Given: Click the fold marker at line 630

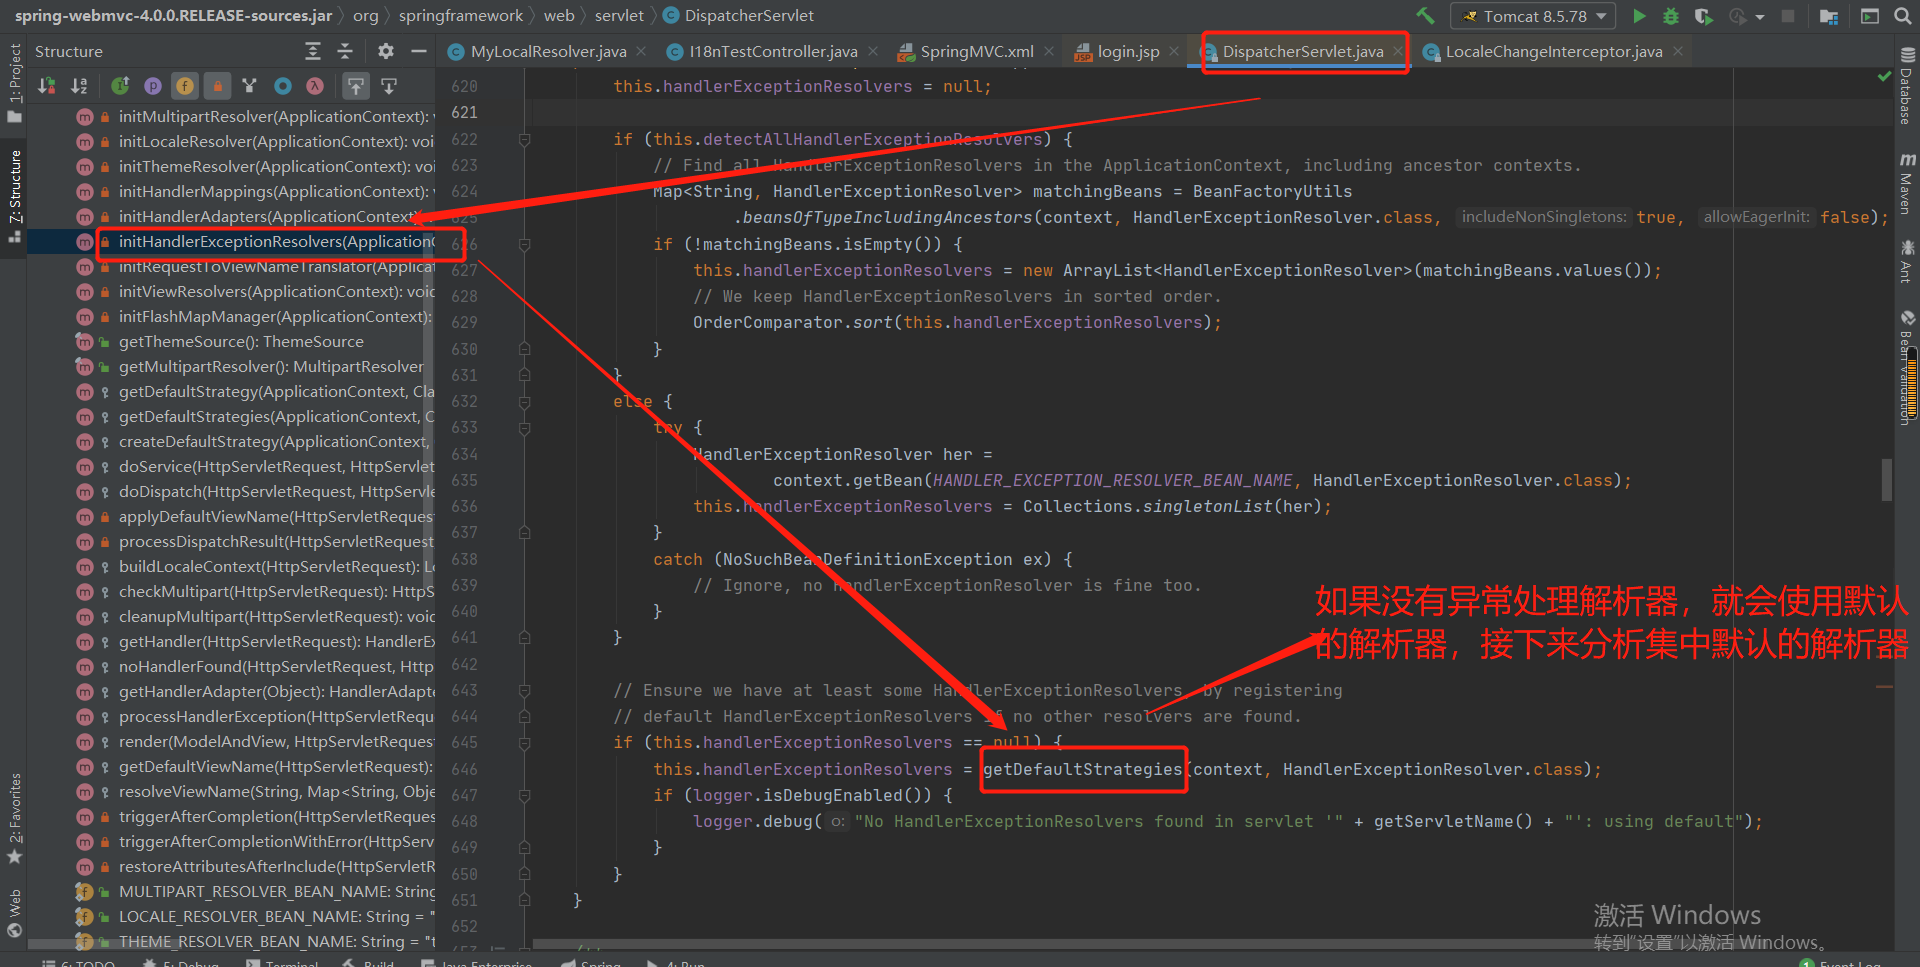Looking at the screenshot, I should [524, 350].
